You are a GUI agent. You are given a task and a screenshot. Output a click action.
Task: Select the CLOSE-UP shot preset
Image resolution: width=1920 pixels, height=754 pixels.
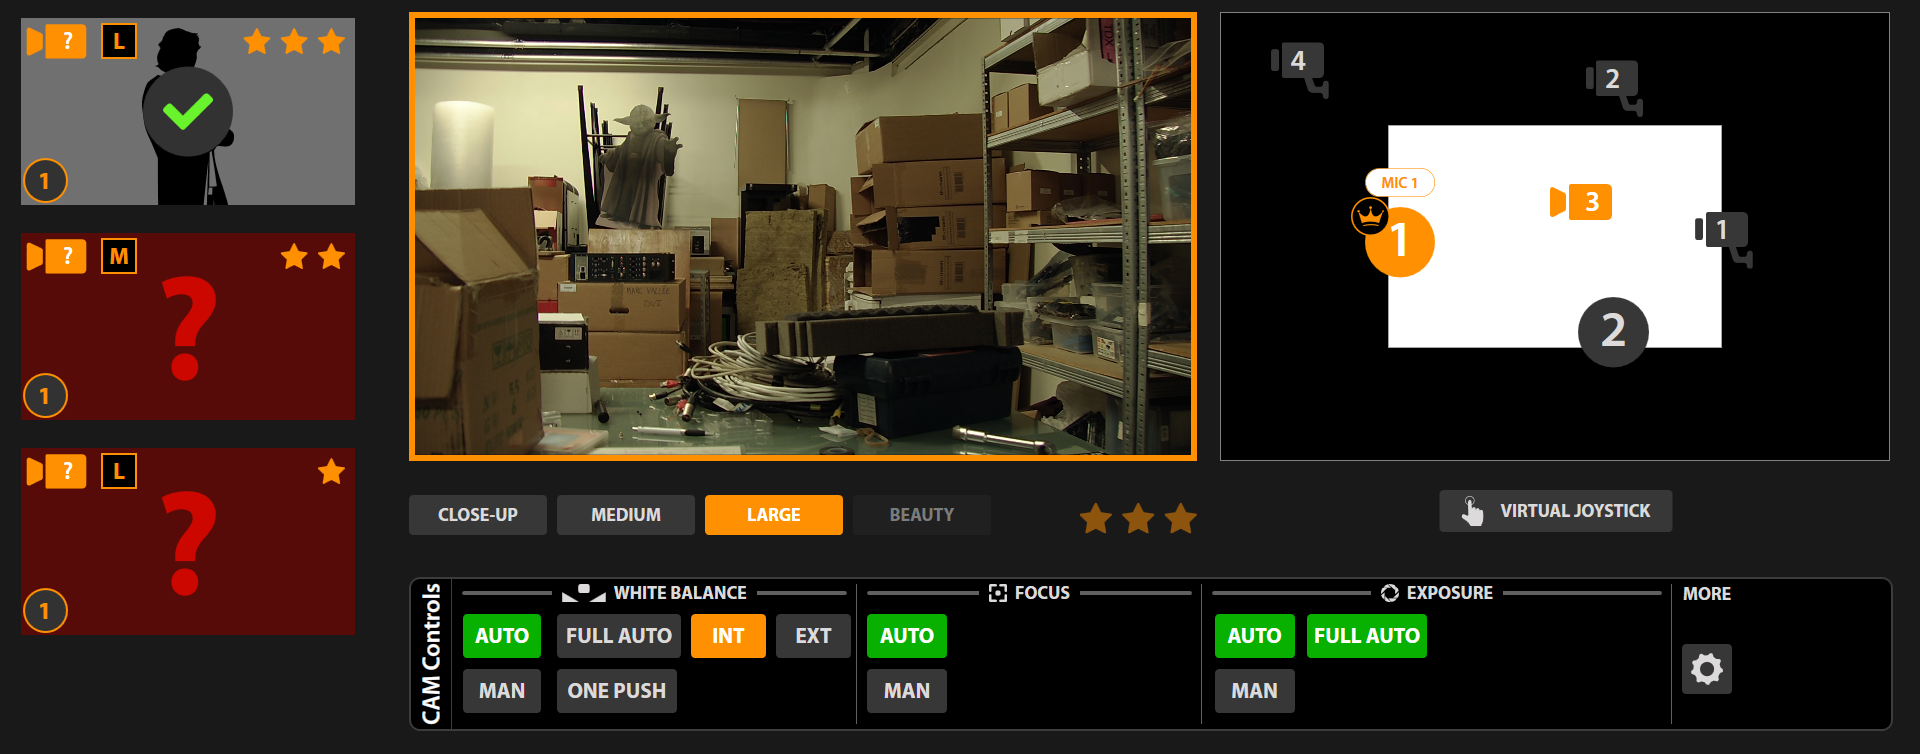point(477,515)
